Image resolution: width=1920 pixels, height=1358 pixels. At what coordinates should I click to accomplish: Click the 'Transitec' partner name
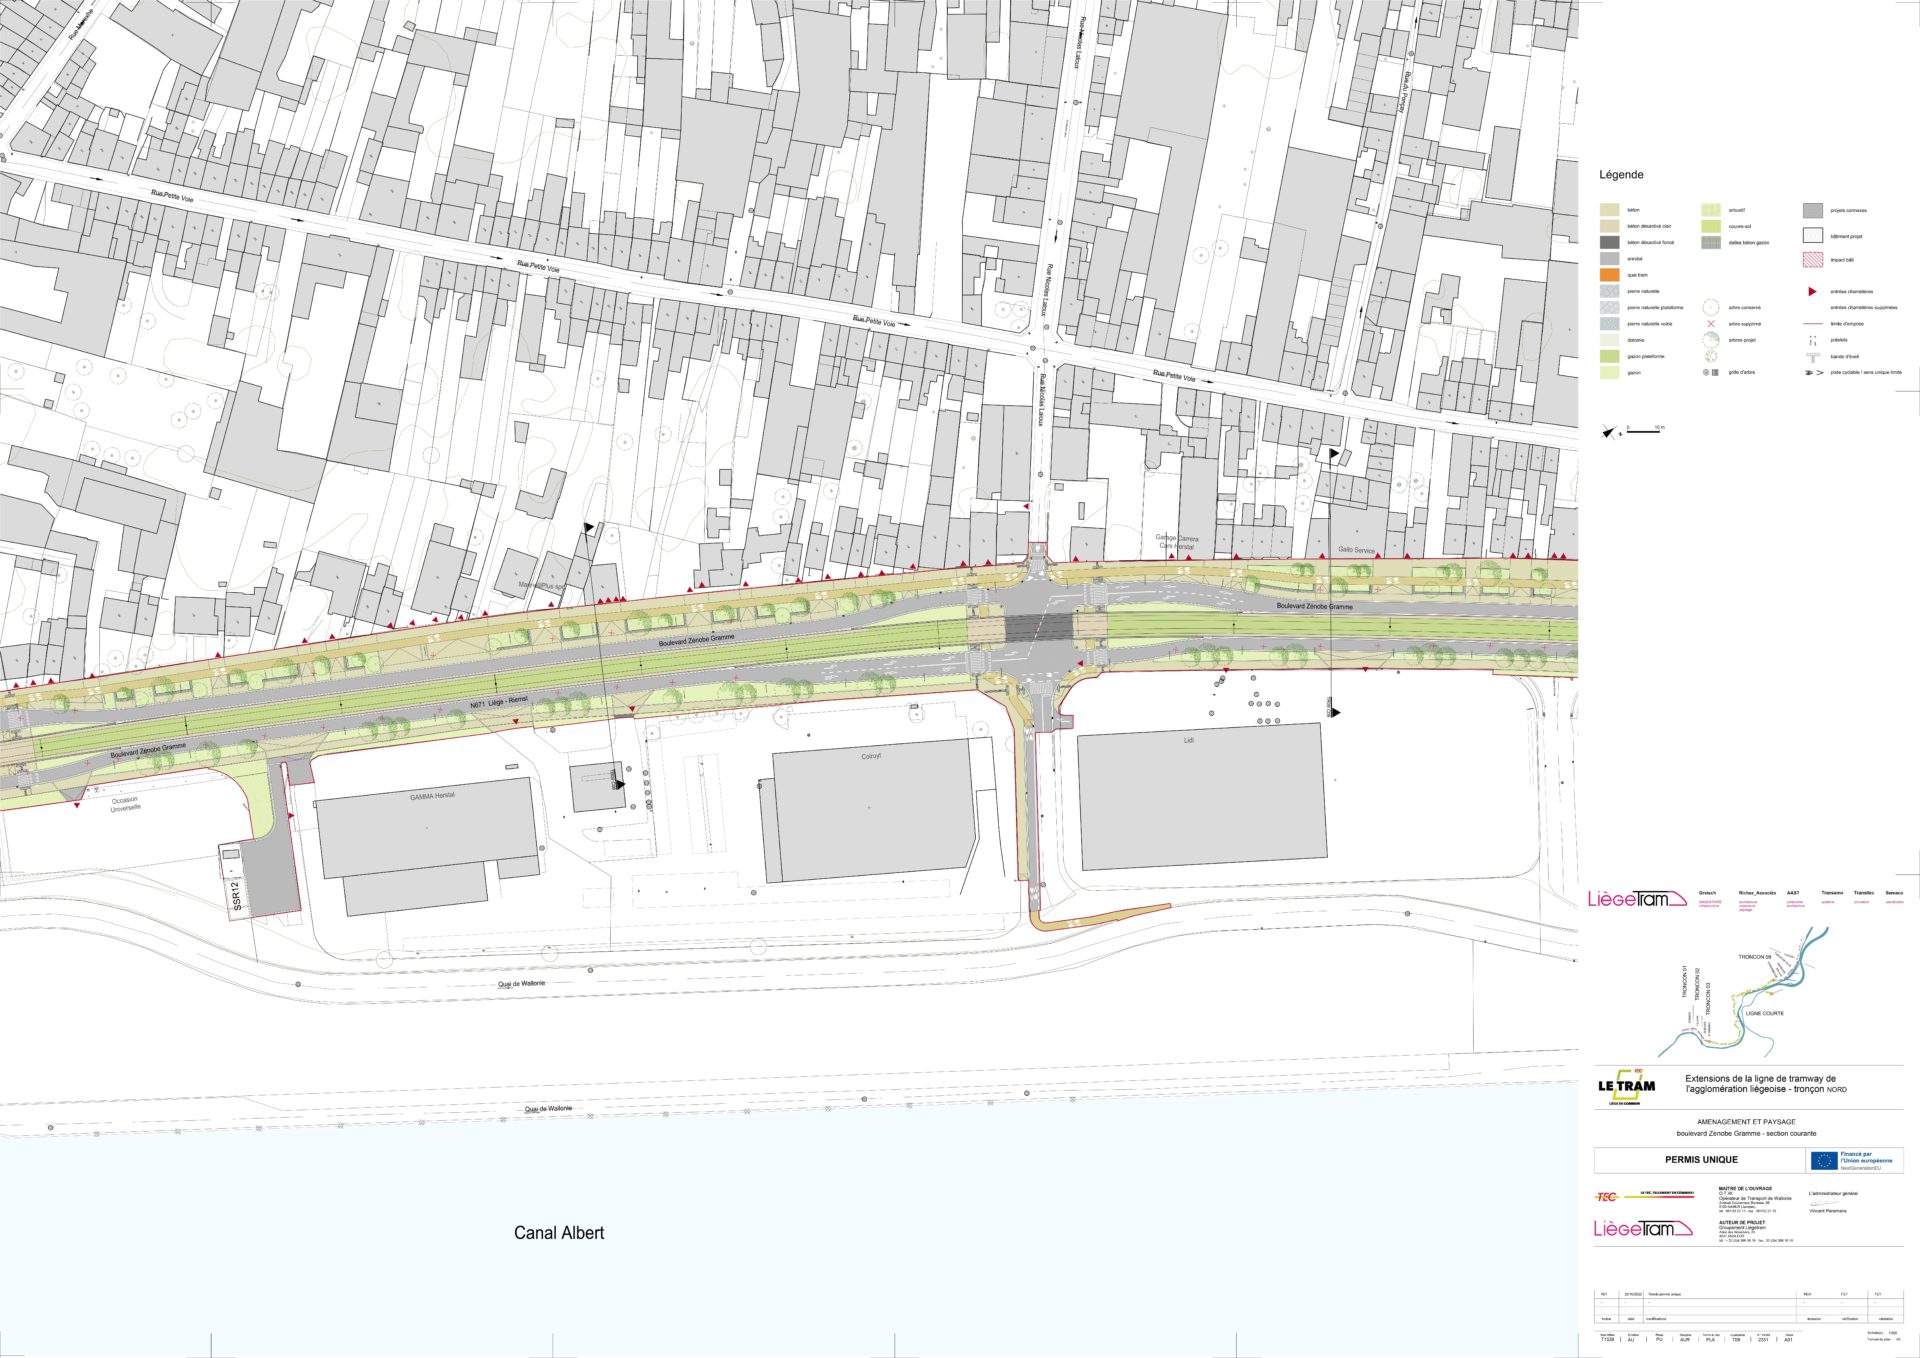(x=1864, y=893)
